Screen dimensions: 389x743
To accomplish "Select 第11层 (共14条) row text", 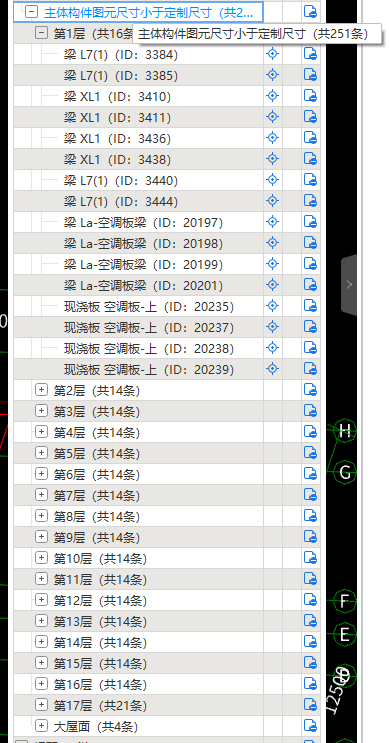I will [100, 579].
